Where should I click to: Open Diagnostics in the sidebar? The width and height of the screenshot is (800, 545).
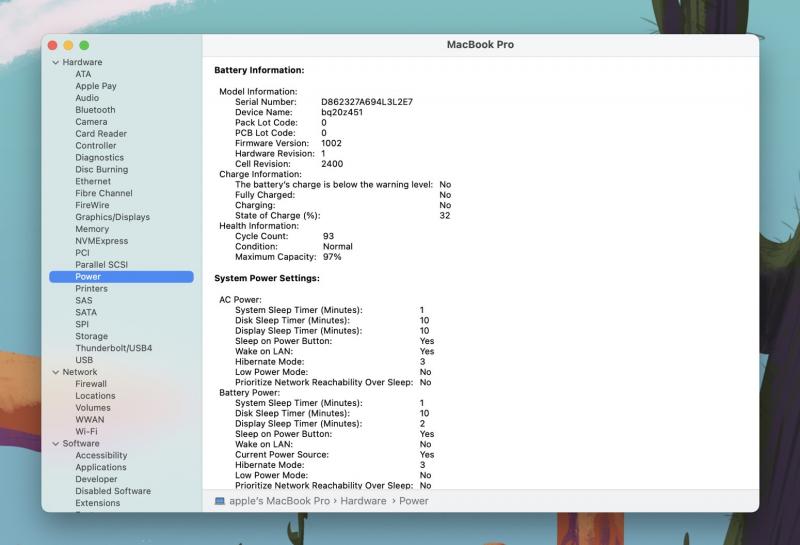coord(99,157)
